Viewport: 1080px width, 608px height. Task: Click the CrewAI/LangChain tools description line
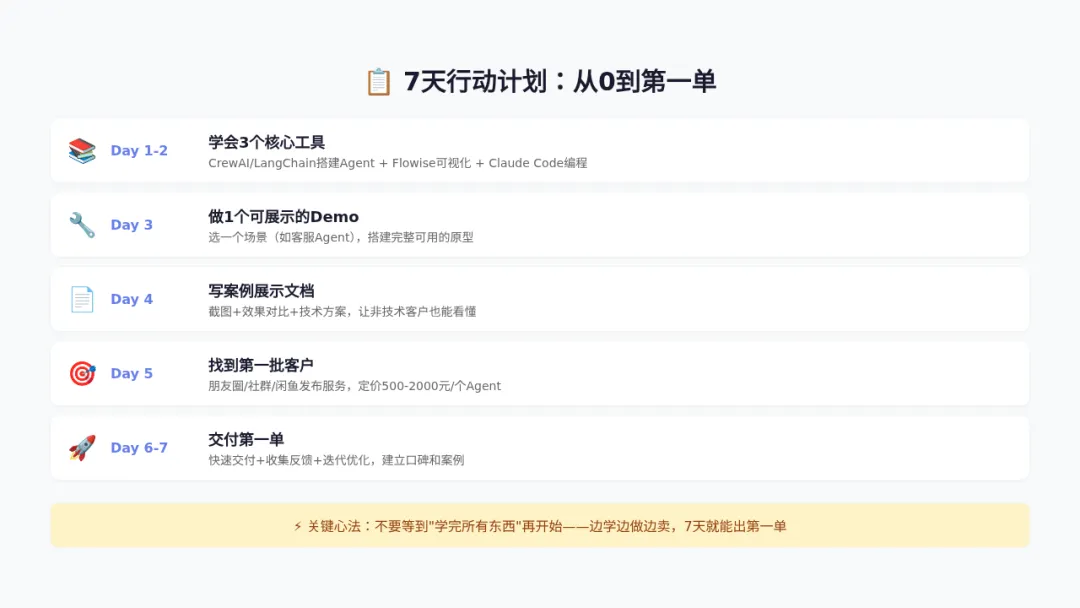click(397, 163)
